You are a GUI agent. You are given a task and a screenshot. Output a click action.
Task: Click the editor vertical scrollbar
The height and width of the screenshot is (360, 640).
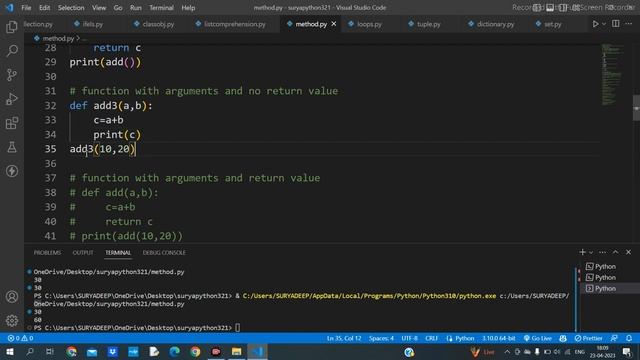pos(636,108)
